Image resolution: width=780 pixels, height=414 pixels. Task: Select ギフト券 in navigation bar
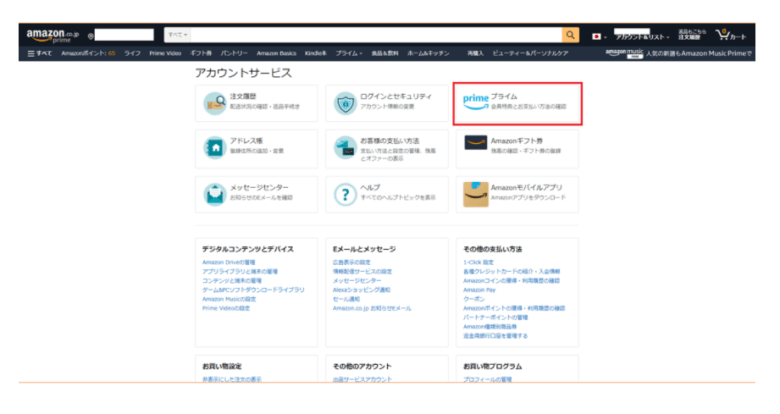click(x=201, y=53)
